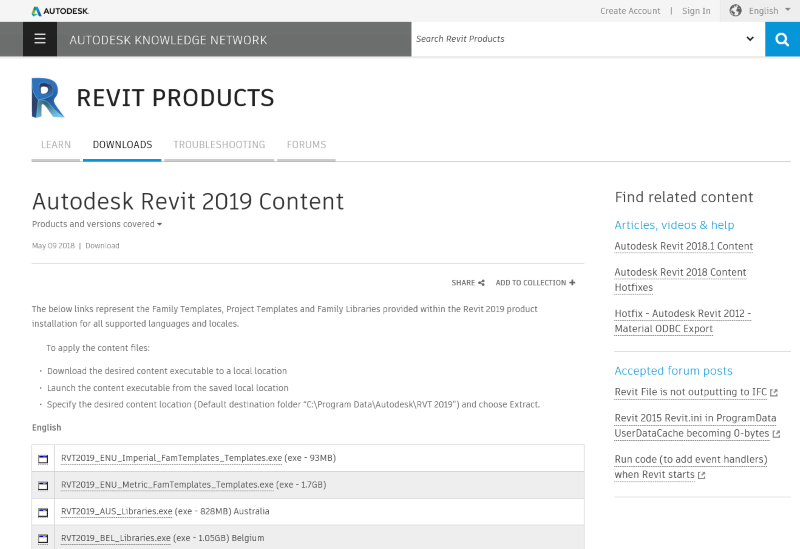Screen dimensions: 800x549
Task: Open the hamburger navigation menu
Action: [x=40, y=39]
